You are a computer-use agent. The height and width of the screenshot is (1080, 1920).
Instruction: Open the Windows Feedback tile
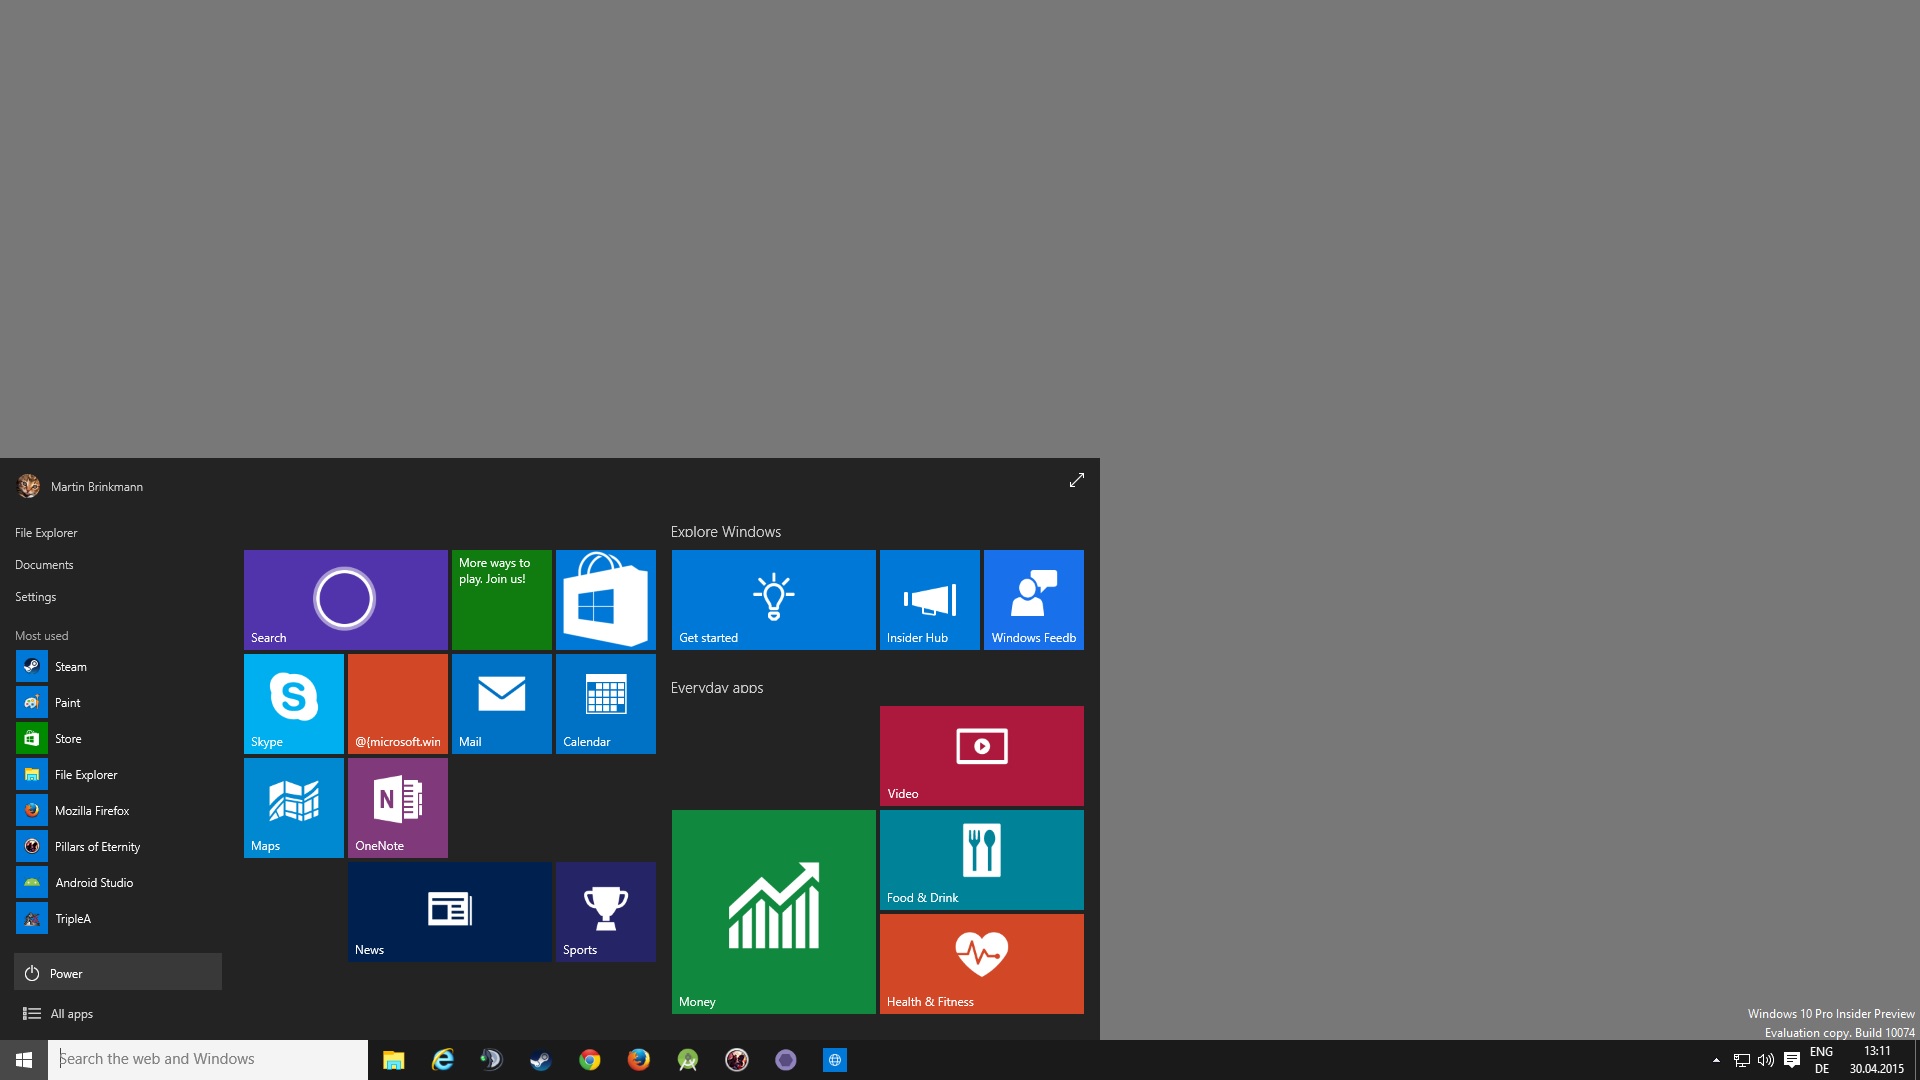point(1033,599)
